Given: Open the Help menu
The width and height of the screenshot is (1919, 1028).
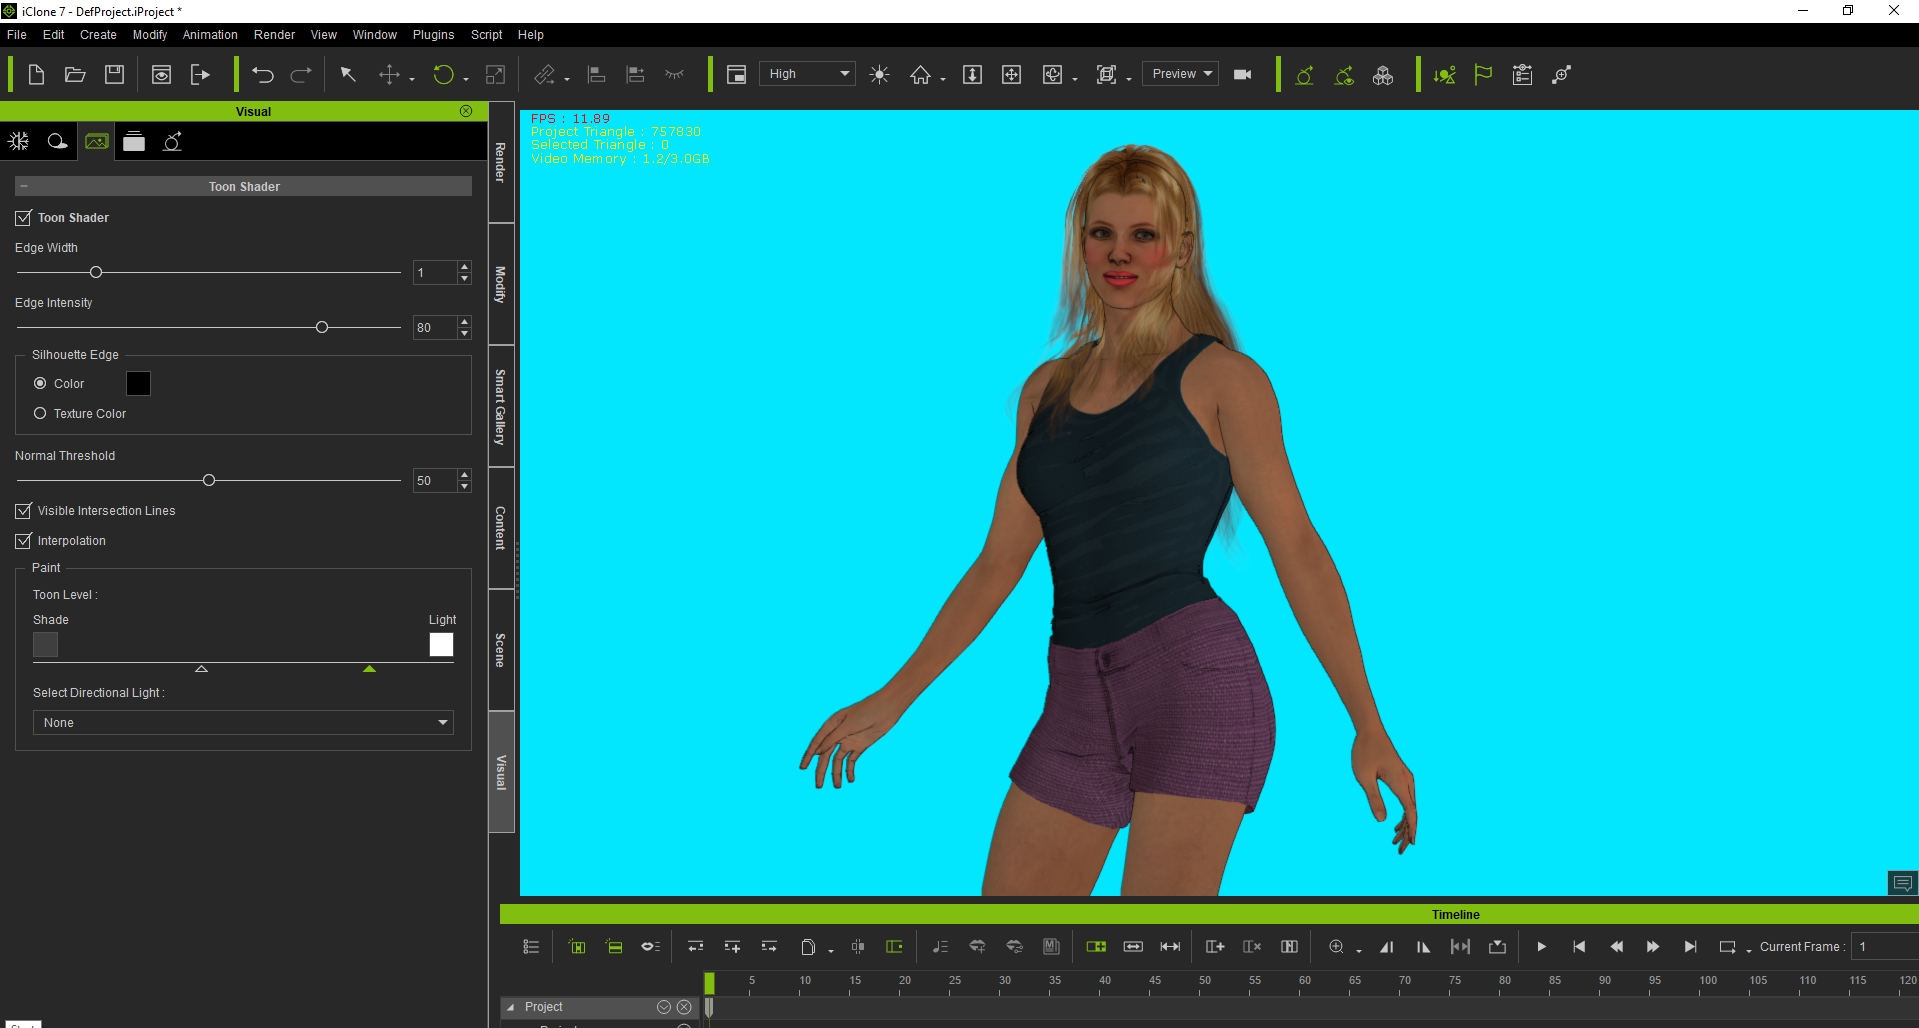Looking at the screenshot, I should pyautogui.click(x=531, y=35).
